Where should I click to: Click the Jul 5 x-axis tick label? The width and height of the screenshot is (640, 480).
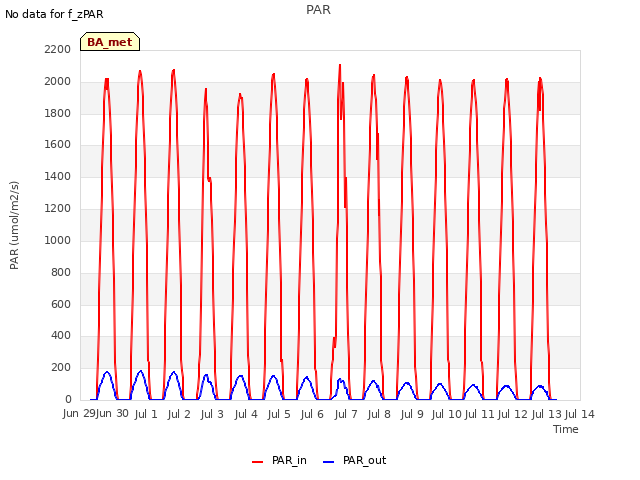pos(279,414)
